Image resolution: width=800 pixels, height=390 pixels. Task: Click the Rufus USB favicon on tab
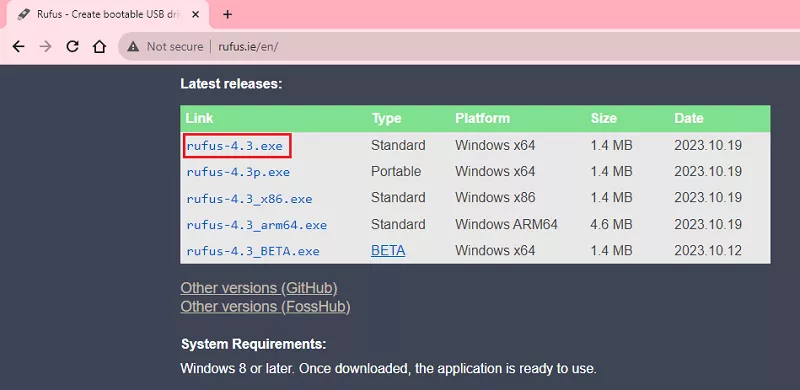tap(23, 14)
